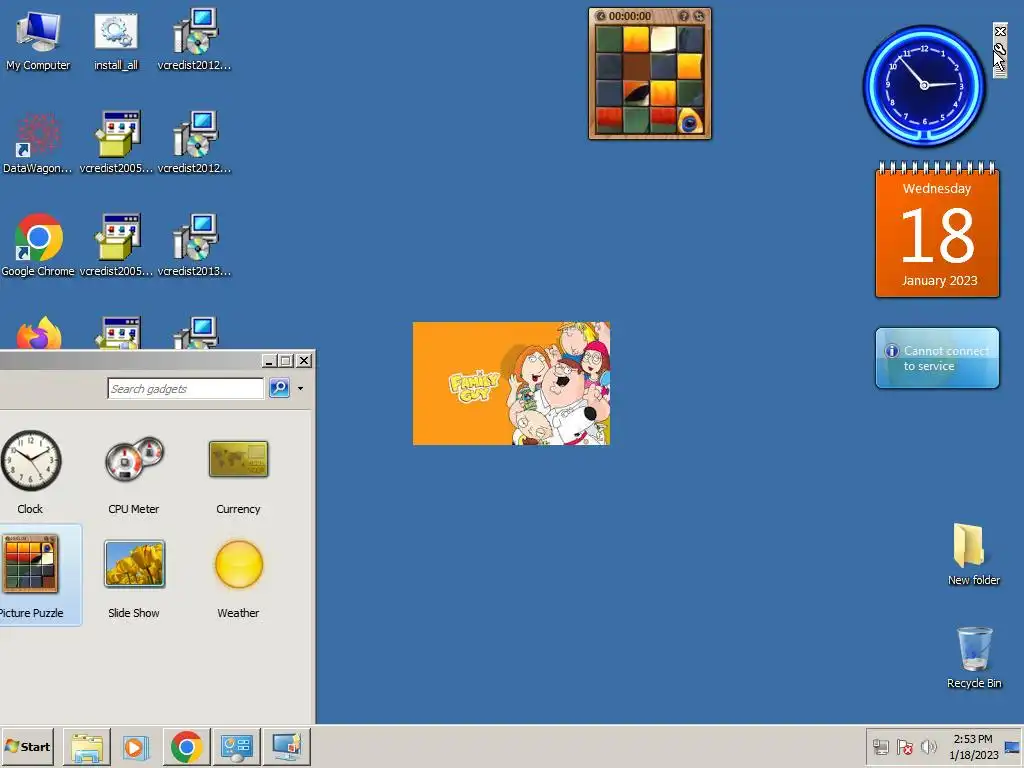Click the white puzzle tile
Image resolution: width=1024 pixels, height=768 pixels.
[x=662, y=39]
